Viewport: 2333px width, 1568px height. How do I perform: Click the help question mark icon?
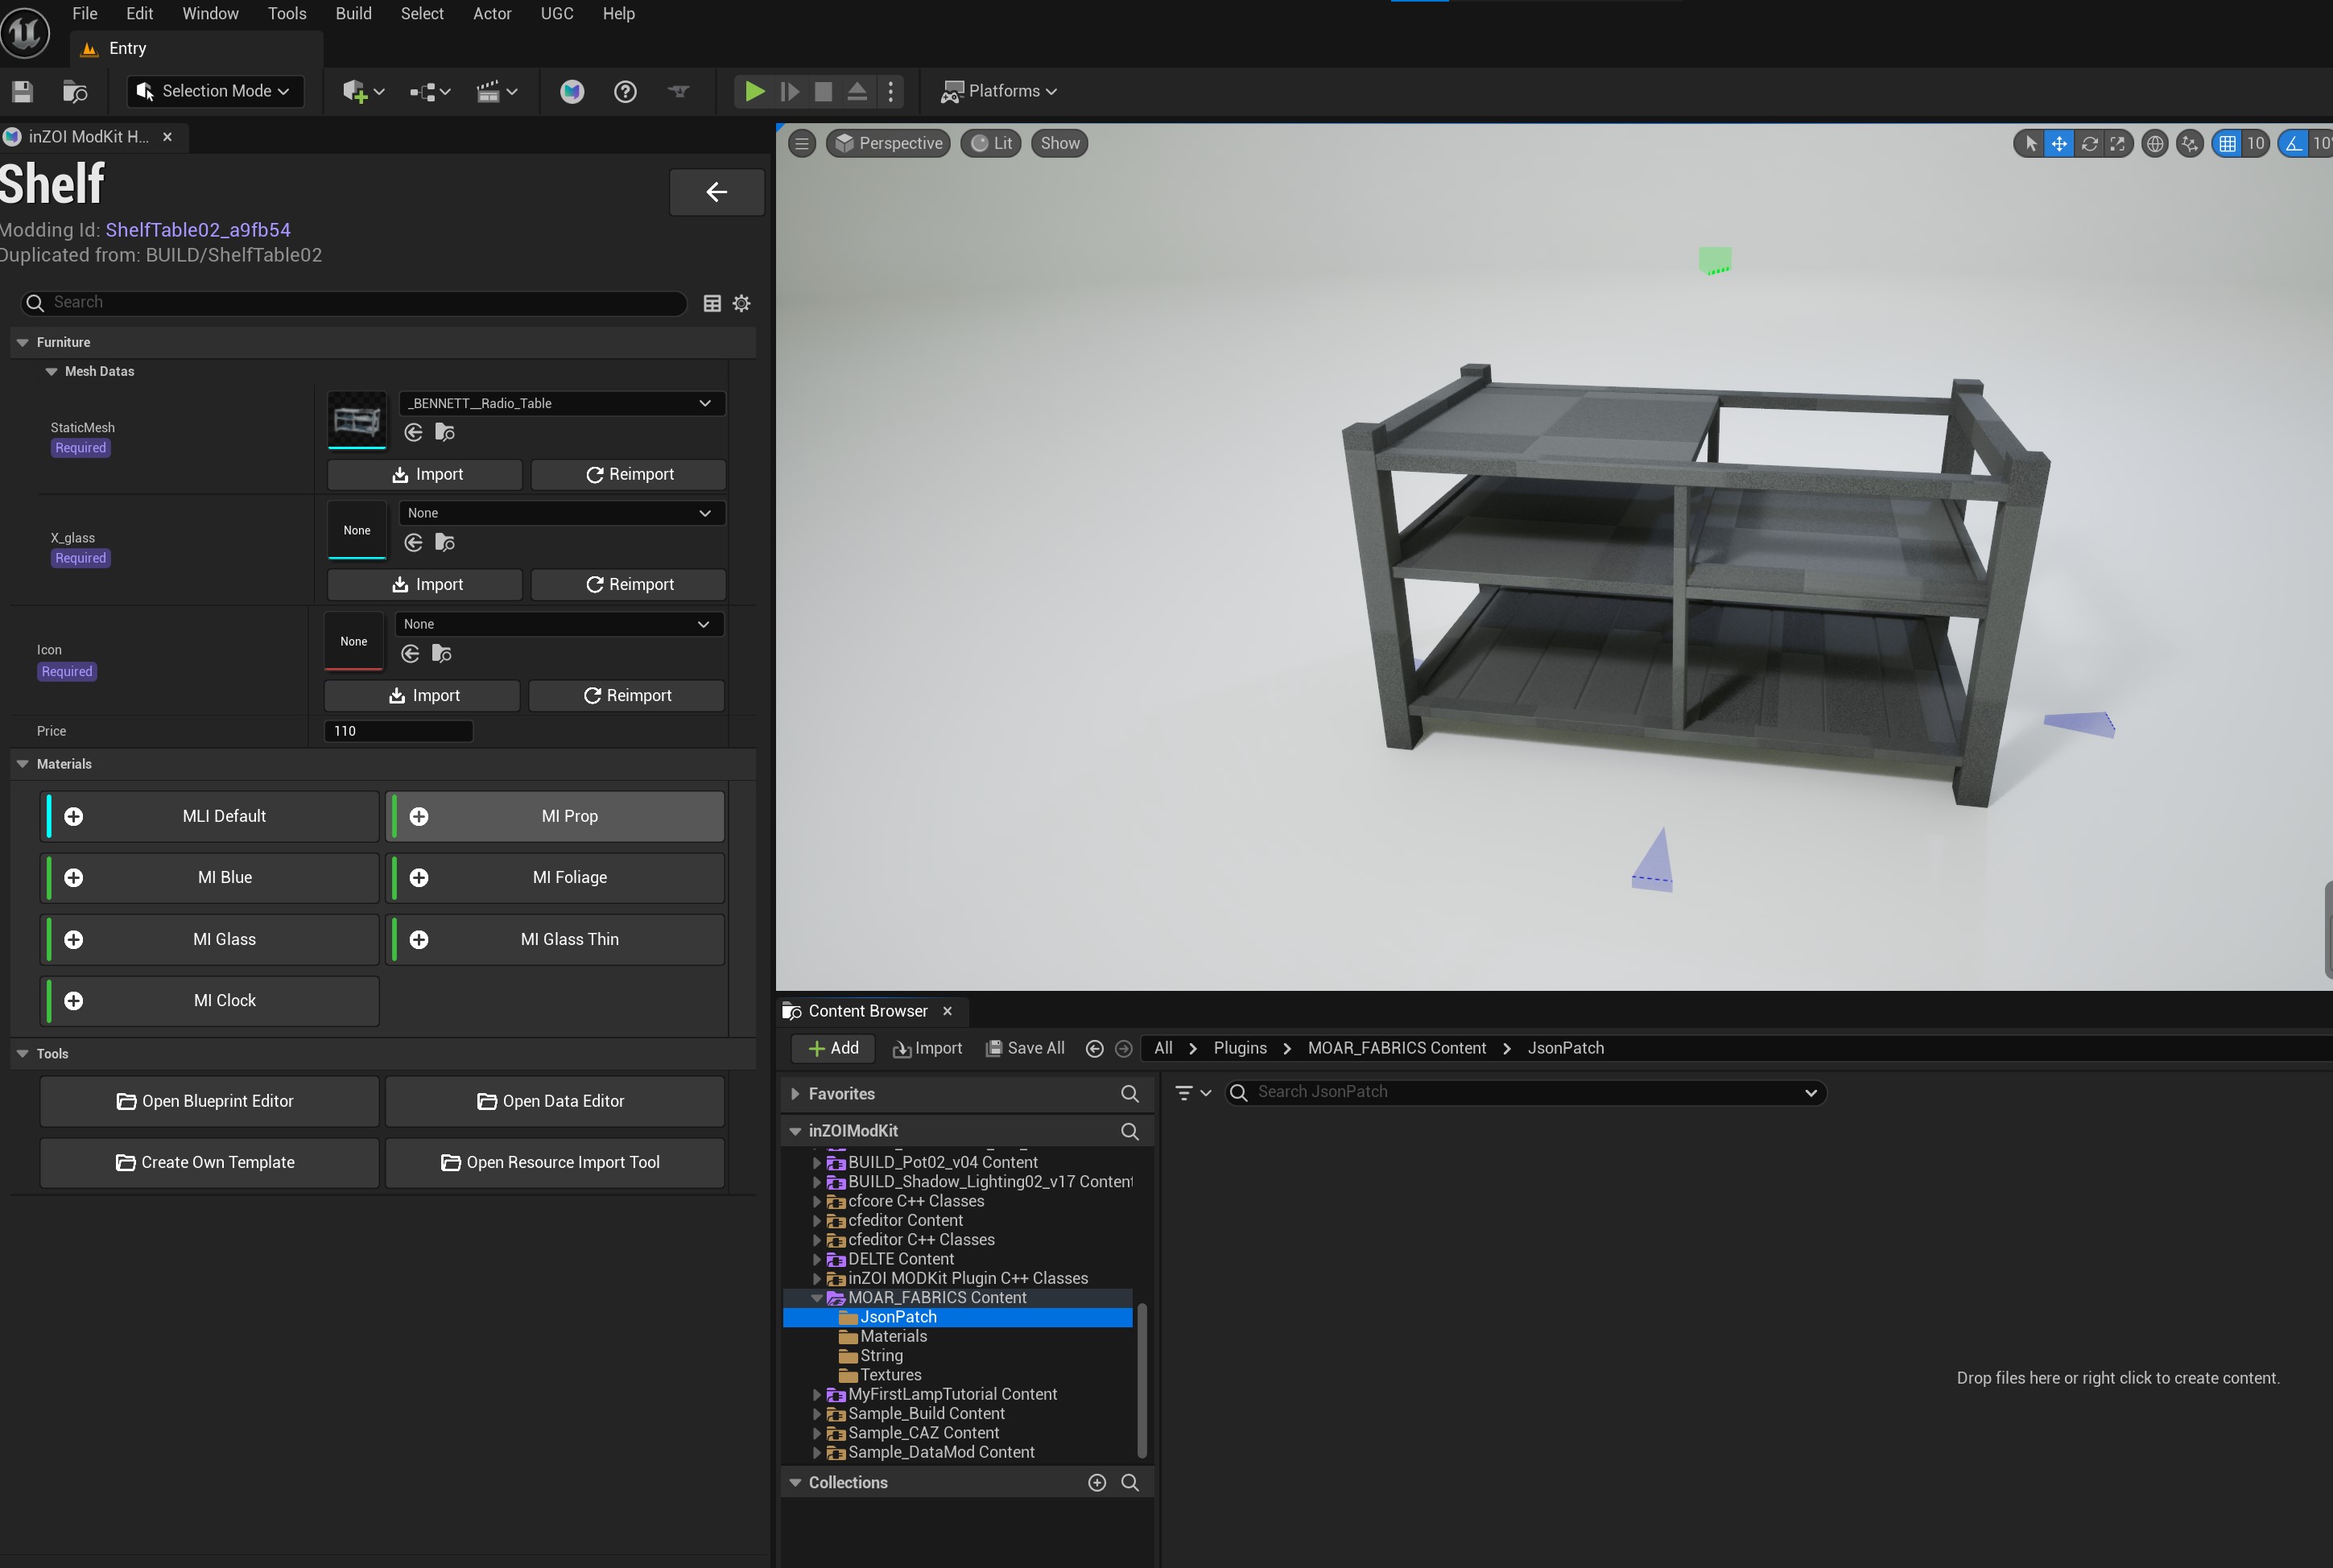[x=625, y=92]
